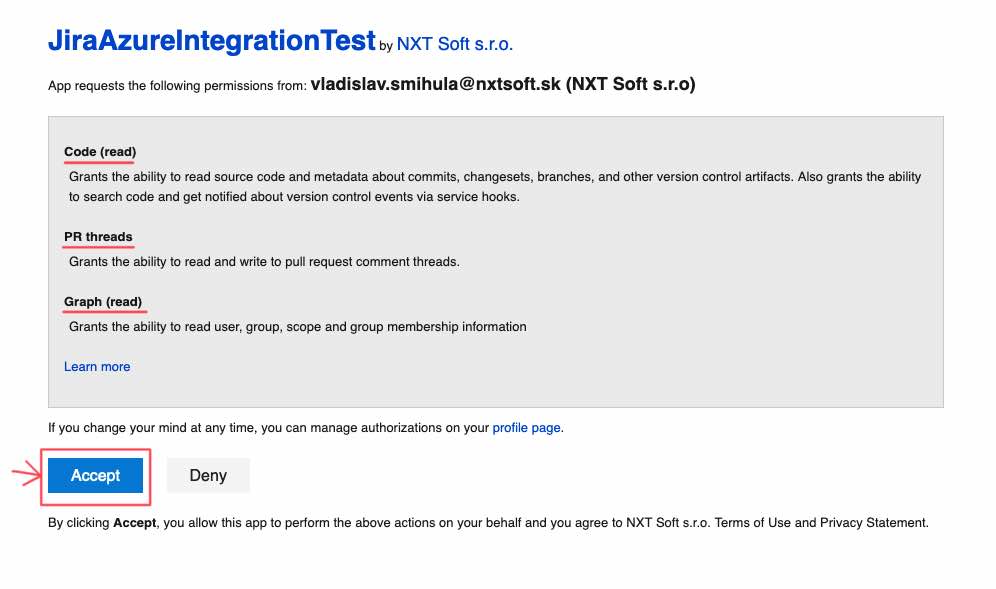Select the PR threads permission heading
This screenshot has width=996, height=589.
tap(98, 237)
